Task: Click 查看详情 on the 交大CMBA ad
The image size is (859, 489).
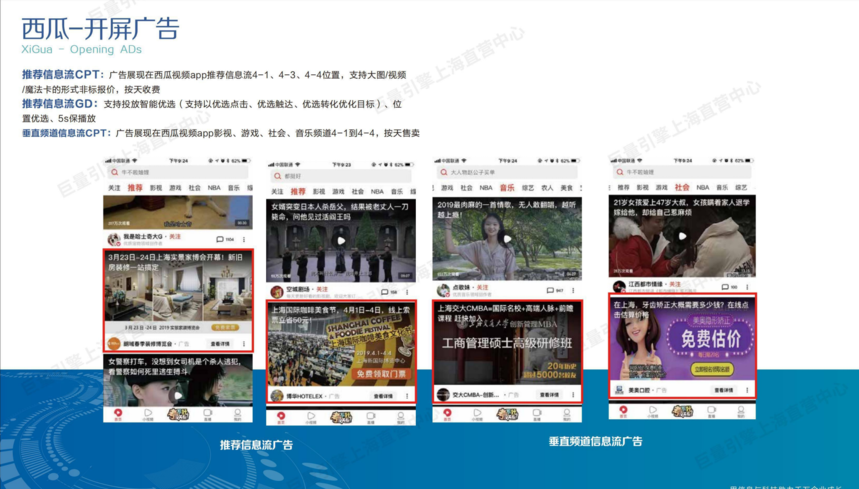Action: coord(549,394)
